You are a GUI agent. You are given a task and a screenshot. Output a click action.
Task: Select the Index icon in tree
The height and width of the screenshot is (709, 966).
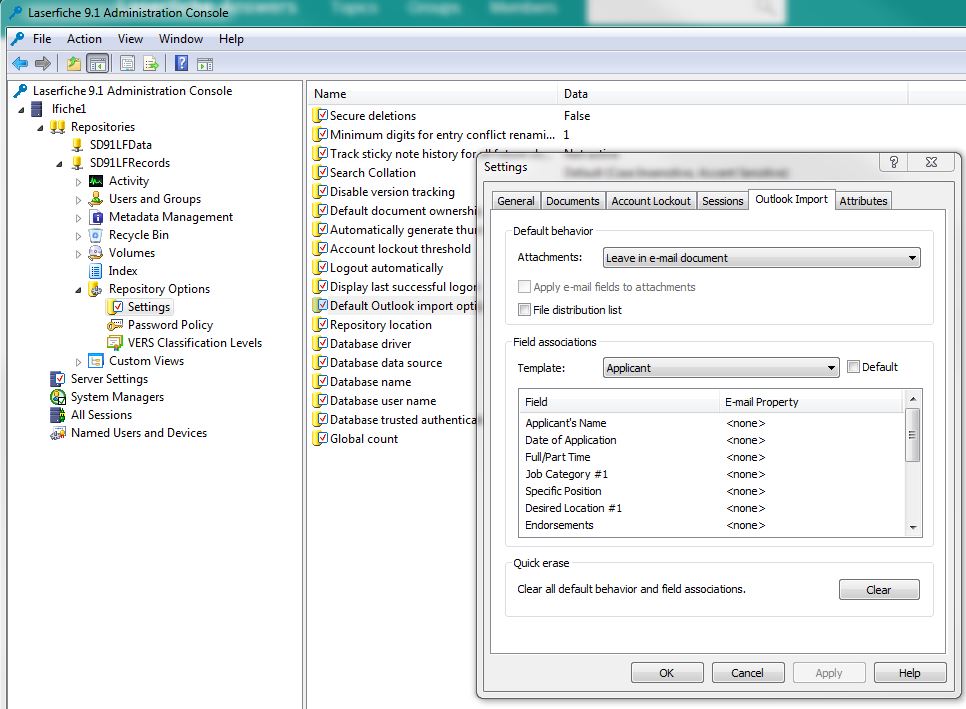95,271
